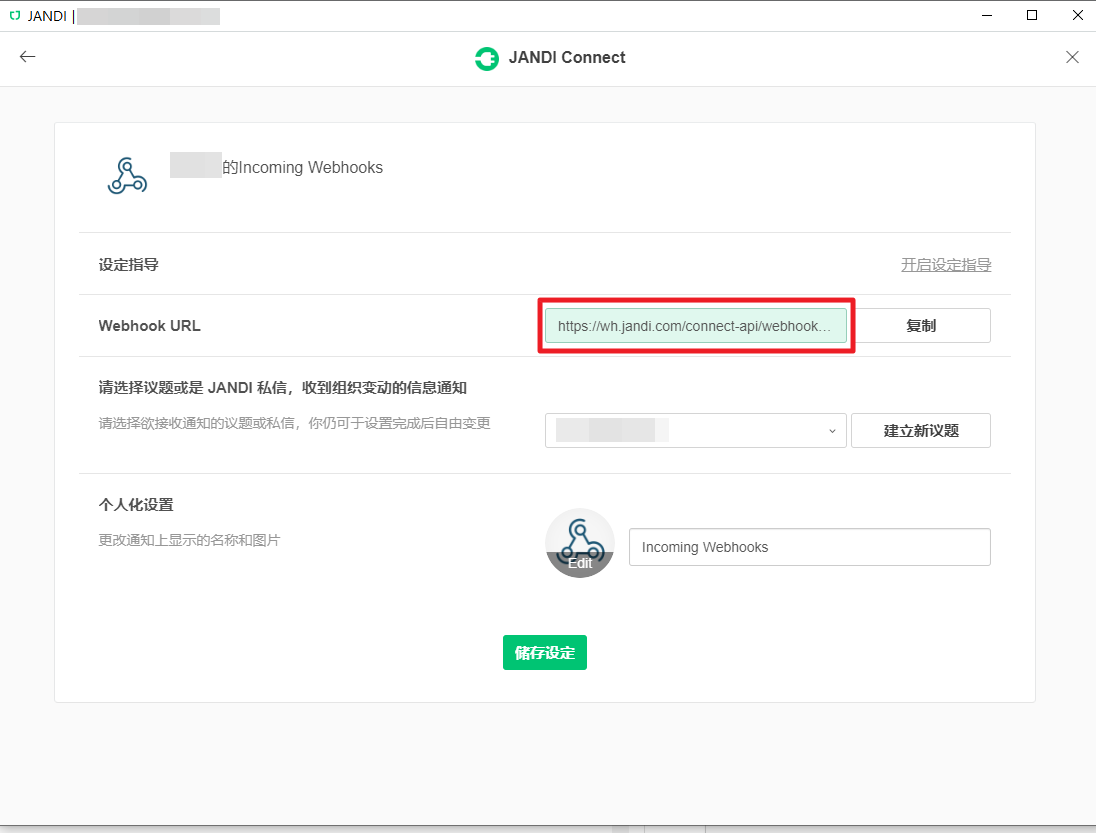This screenshot has width=1096, height=833.
Task: Open the 开启设定指导 setup guide link
Action: tap(946, 265)
